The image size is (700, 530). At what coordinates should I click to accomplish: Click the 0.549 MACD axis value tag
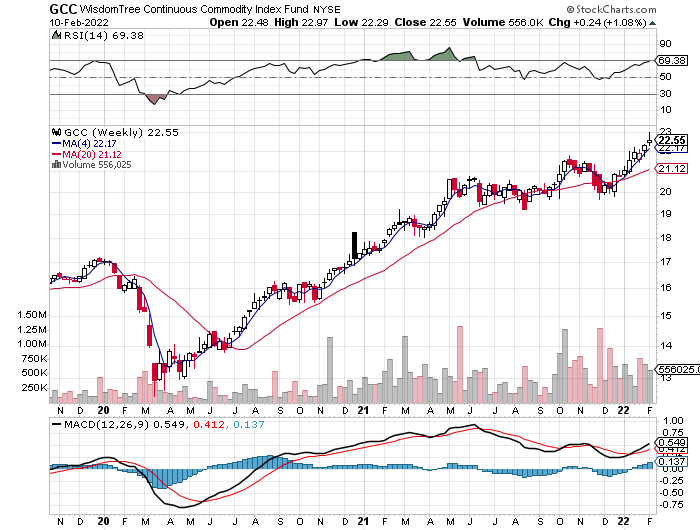click(x=671, y=442)
